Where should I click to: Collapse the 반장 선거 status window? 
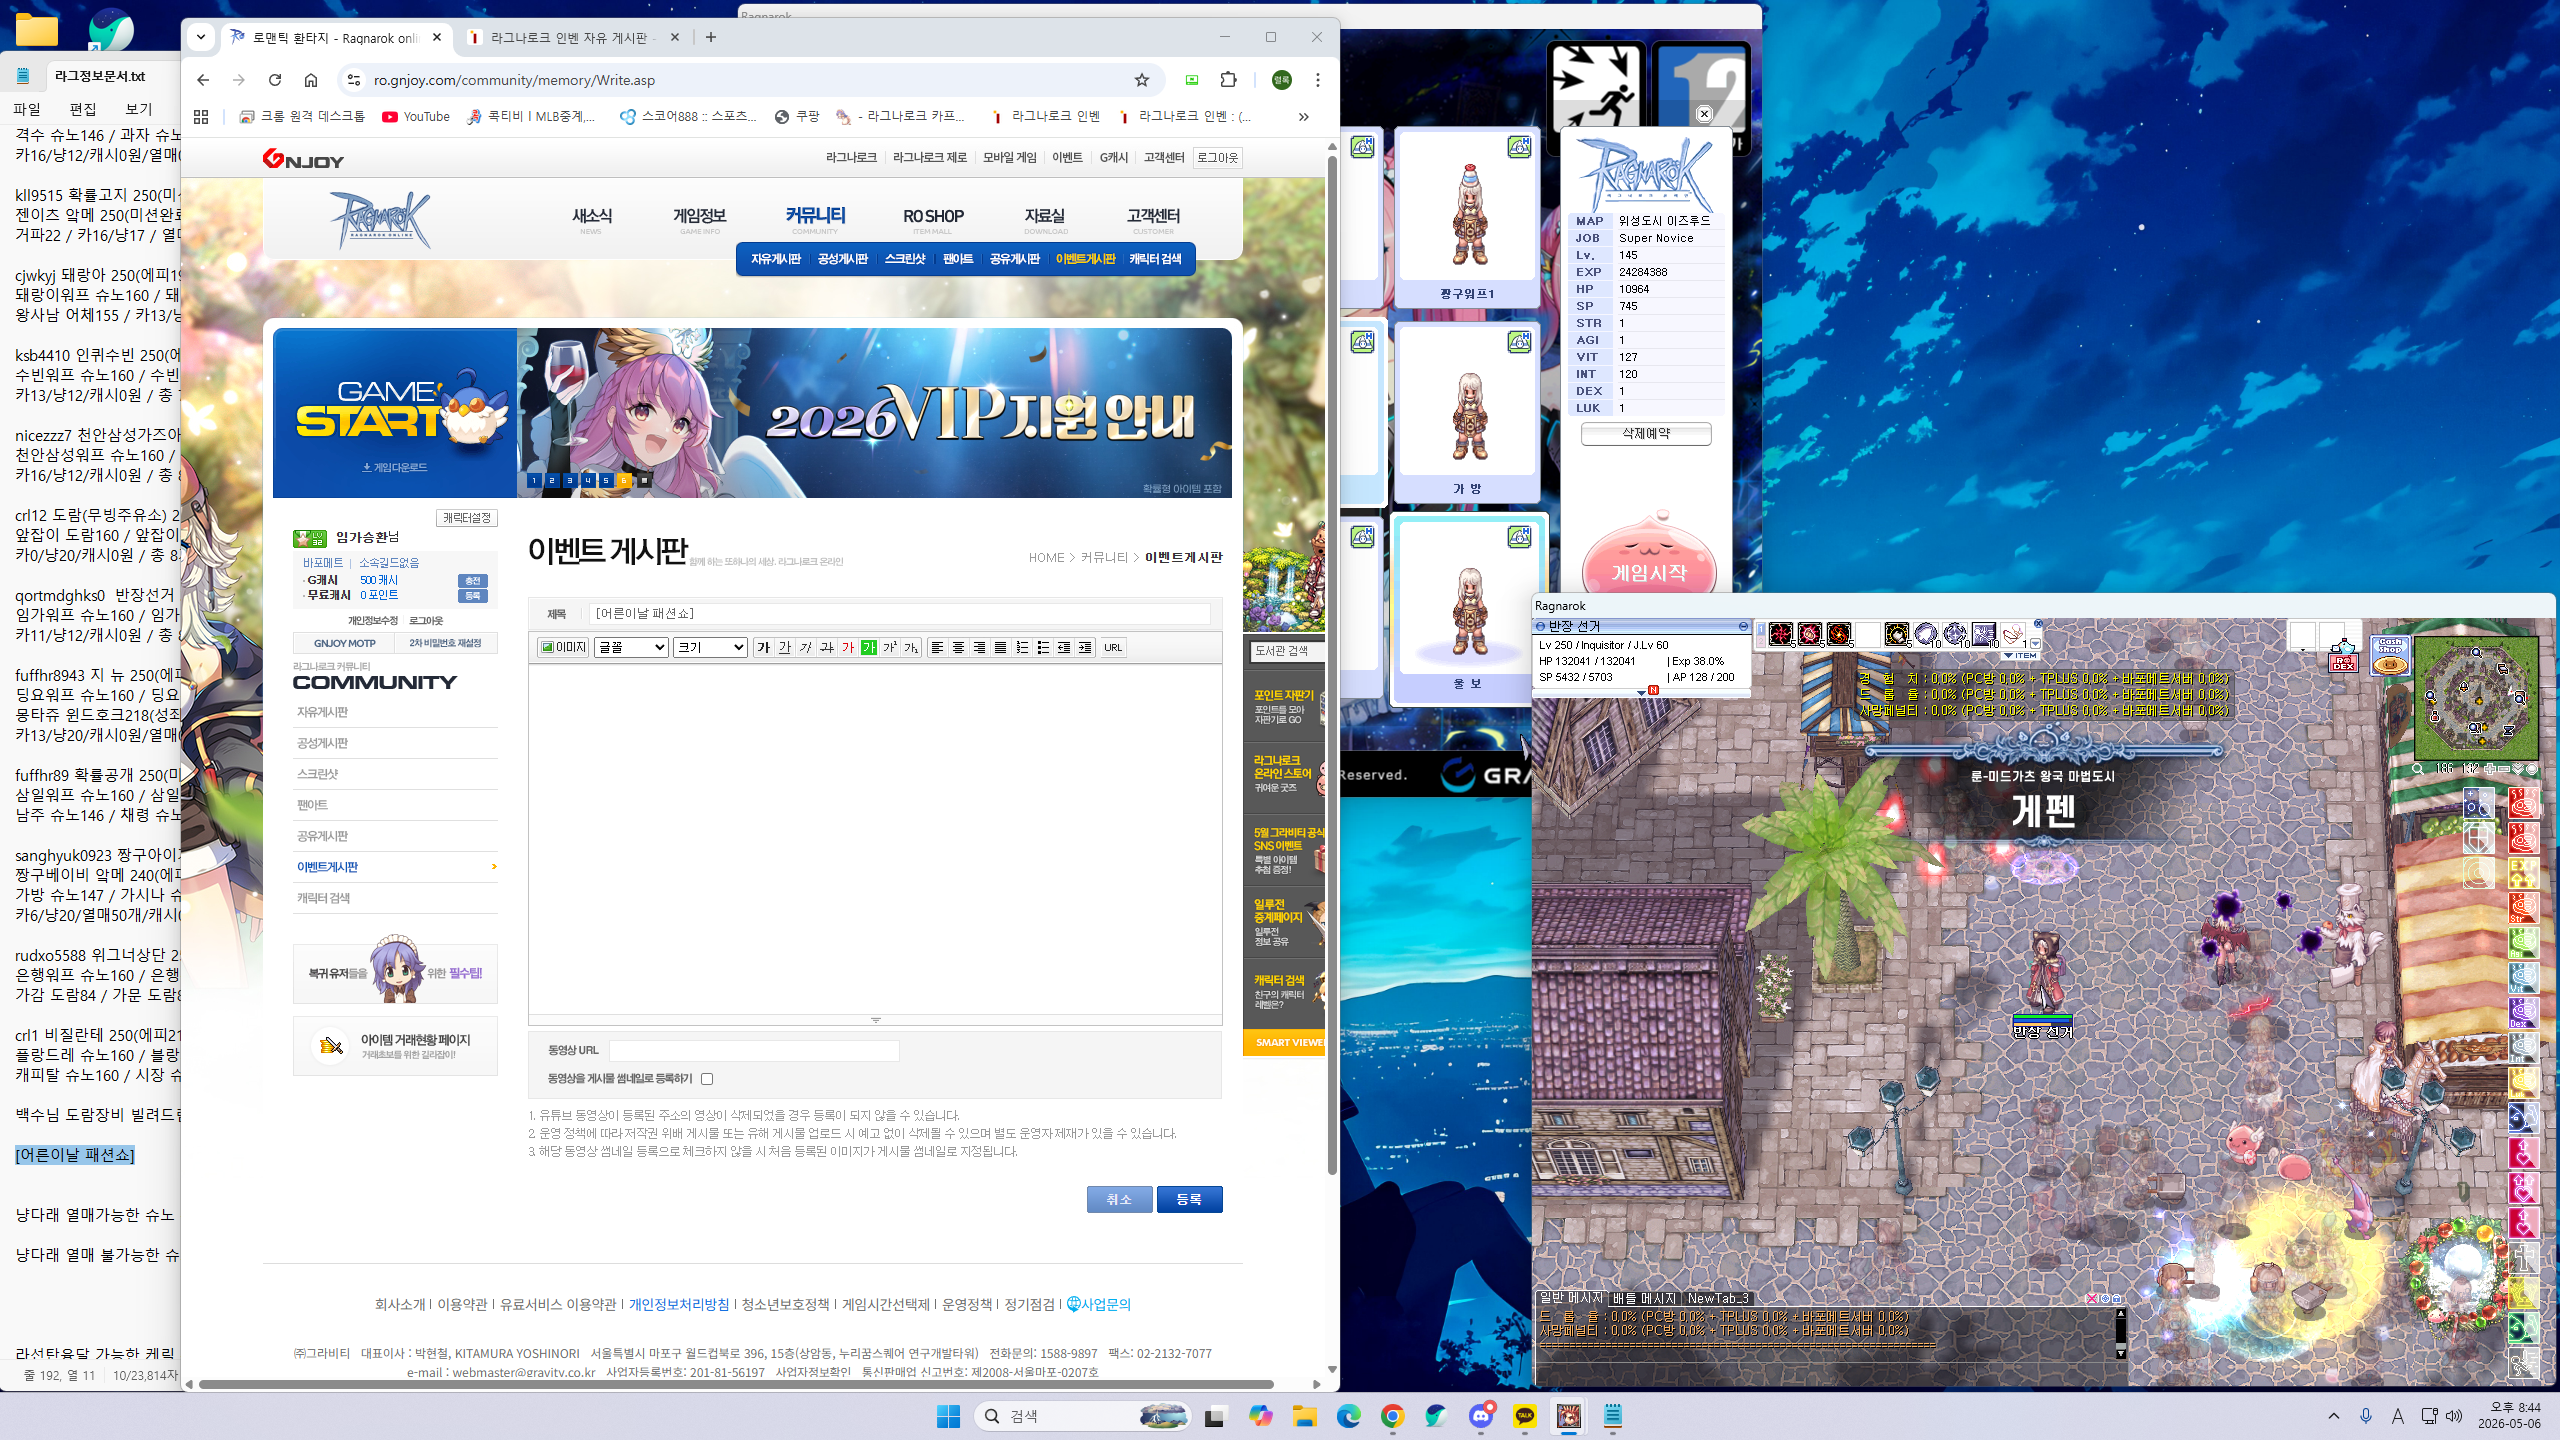coord(1743,626)
